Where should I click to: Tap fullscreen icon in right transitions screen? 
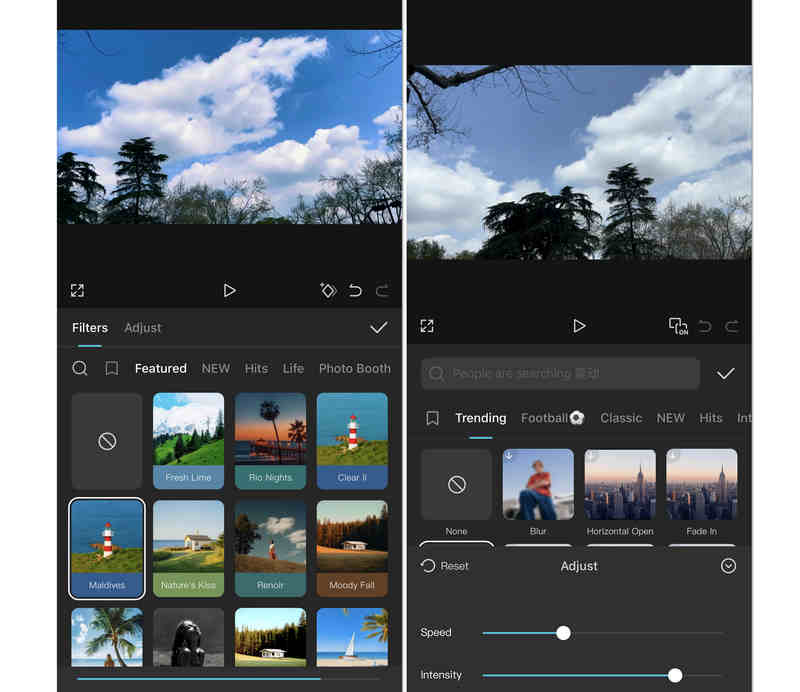(427, 326)
